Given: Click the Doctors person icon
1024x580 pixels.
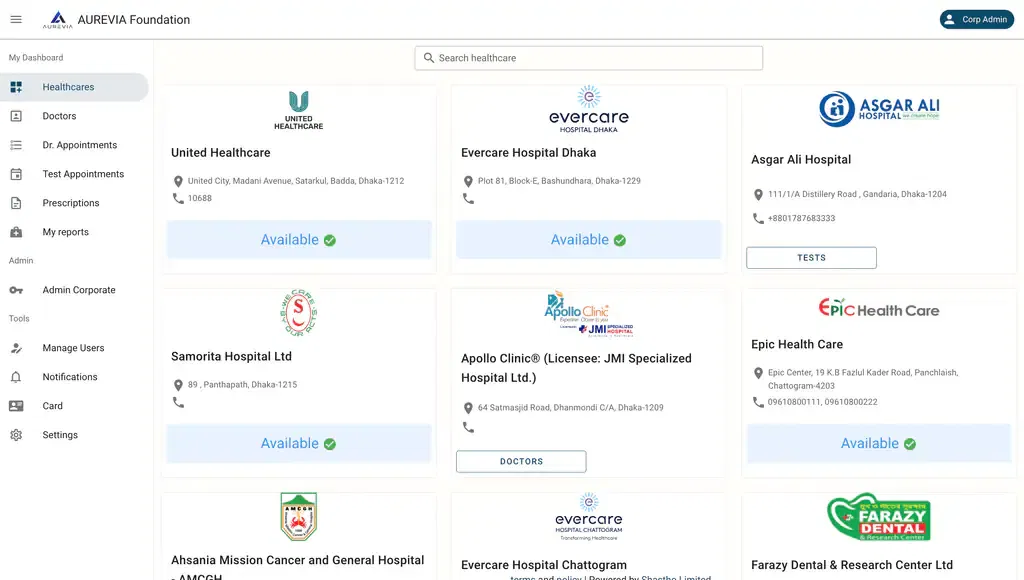Looking at the screenshot, I should pos(16,116).
